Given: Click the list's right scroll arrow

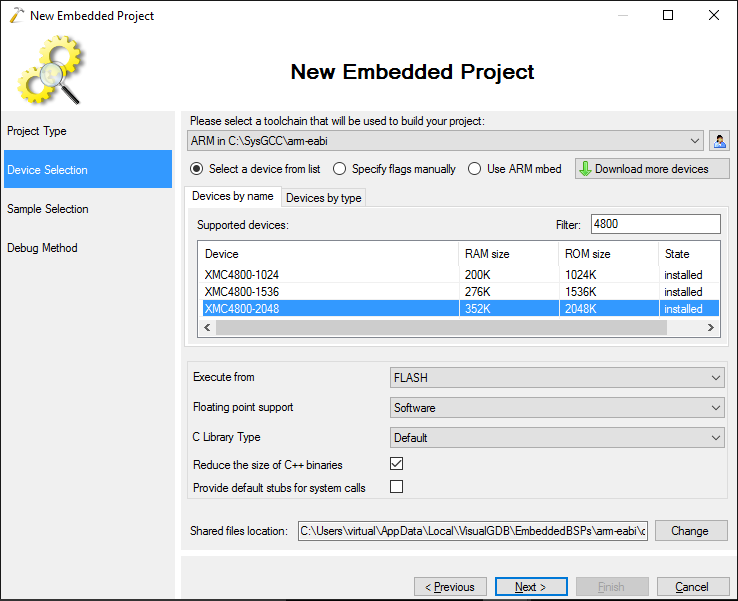Looking at the screenshot, I should tap(711, 328).
